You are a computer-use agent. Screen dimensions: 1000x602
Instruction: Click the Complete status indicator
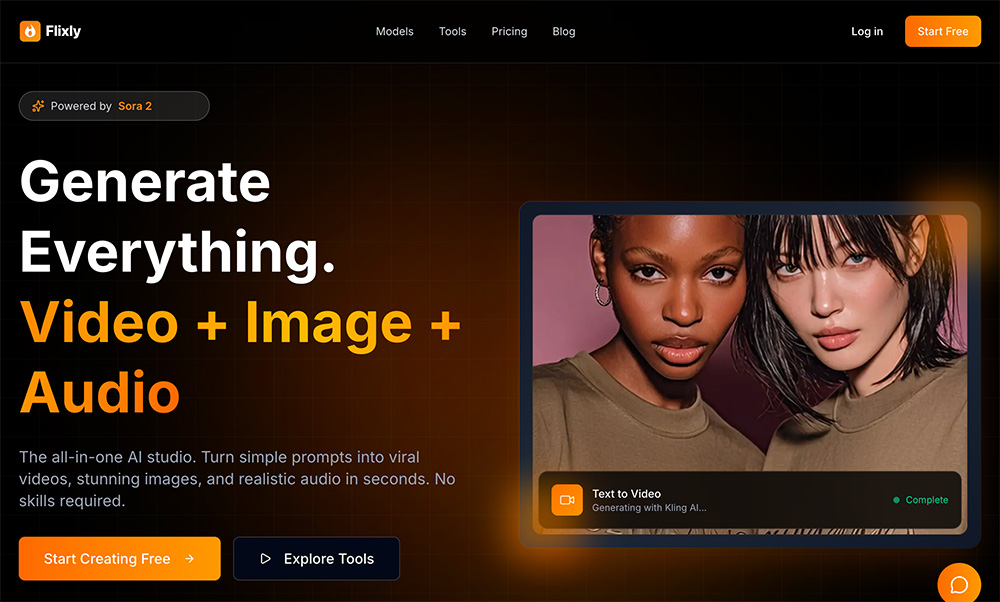point(920,500)
